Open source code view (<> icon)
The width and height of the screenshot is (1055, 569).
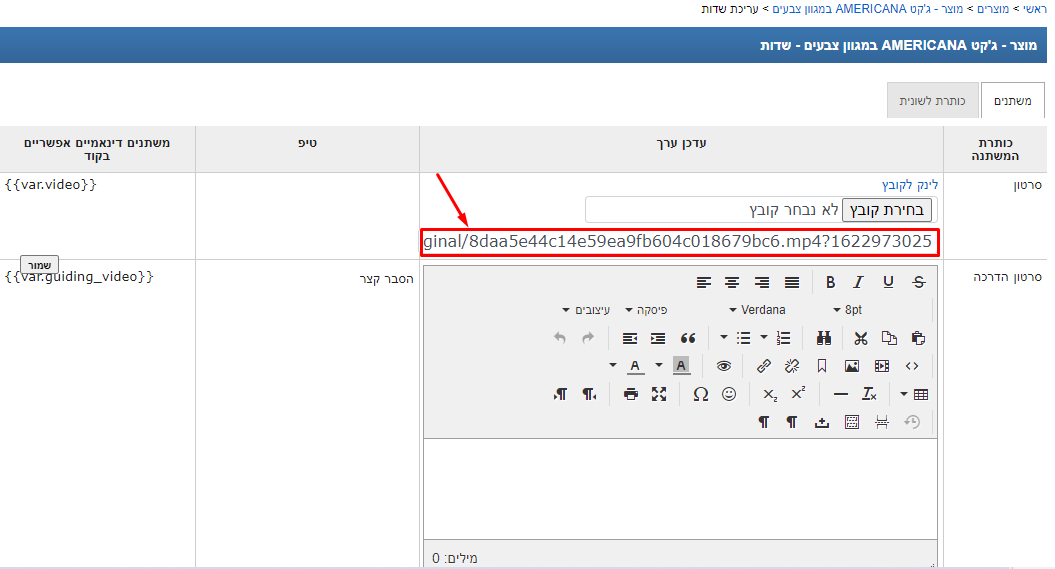(x=912, y=366)
